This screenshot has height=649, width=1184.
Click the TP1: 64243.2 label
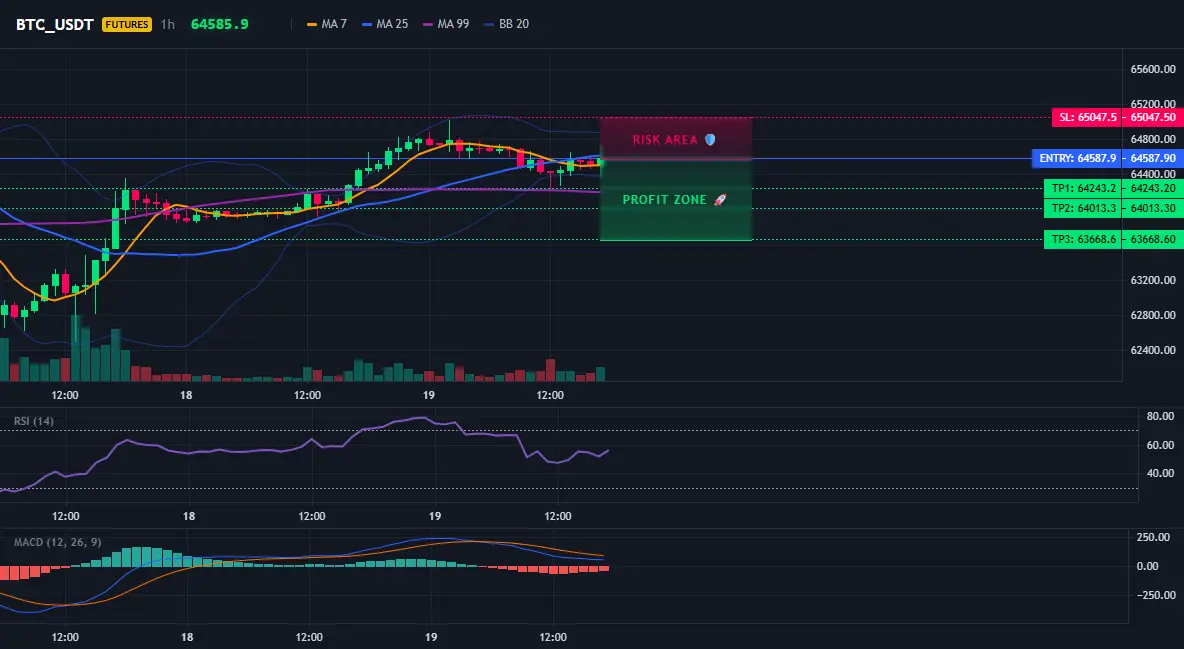1083,187
